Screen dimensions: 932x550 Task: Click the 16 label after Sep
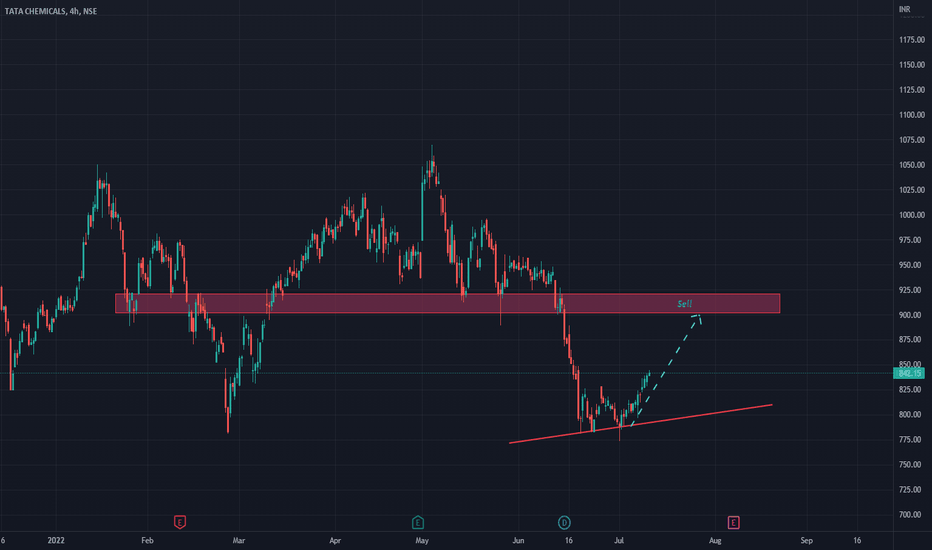[857, 540]
